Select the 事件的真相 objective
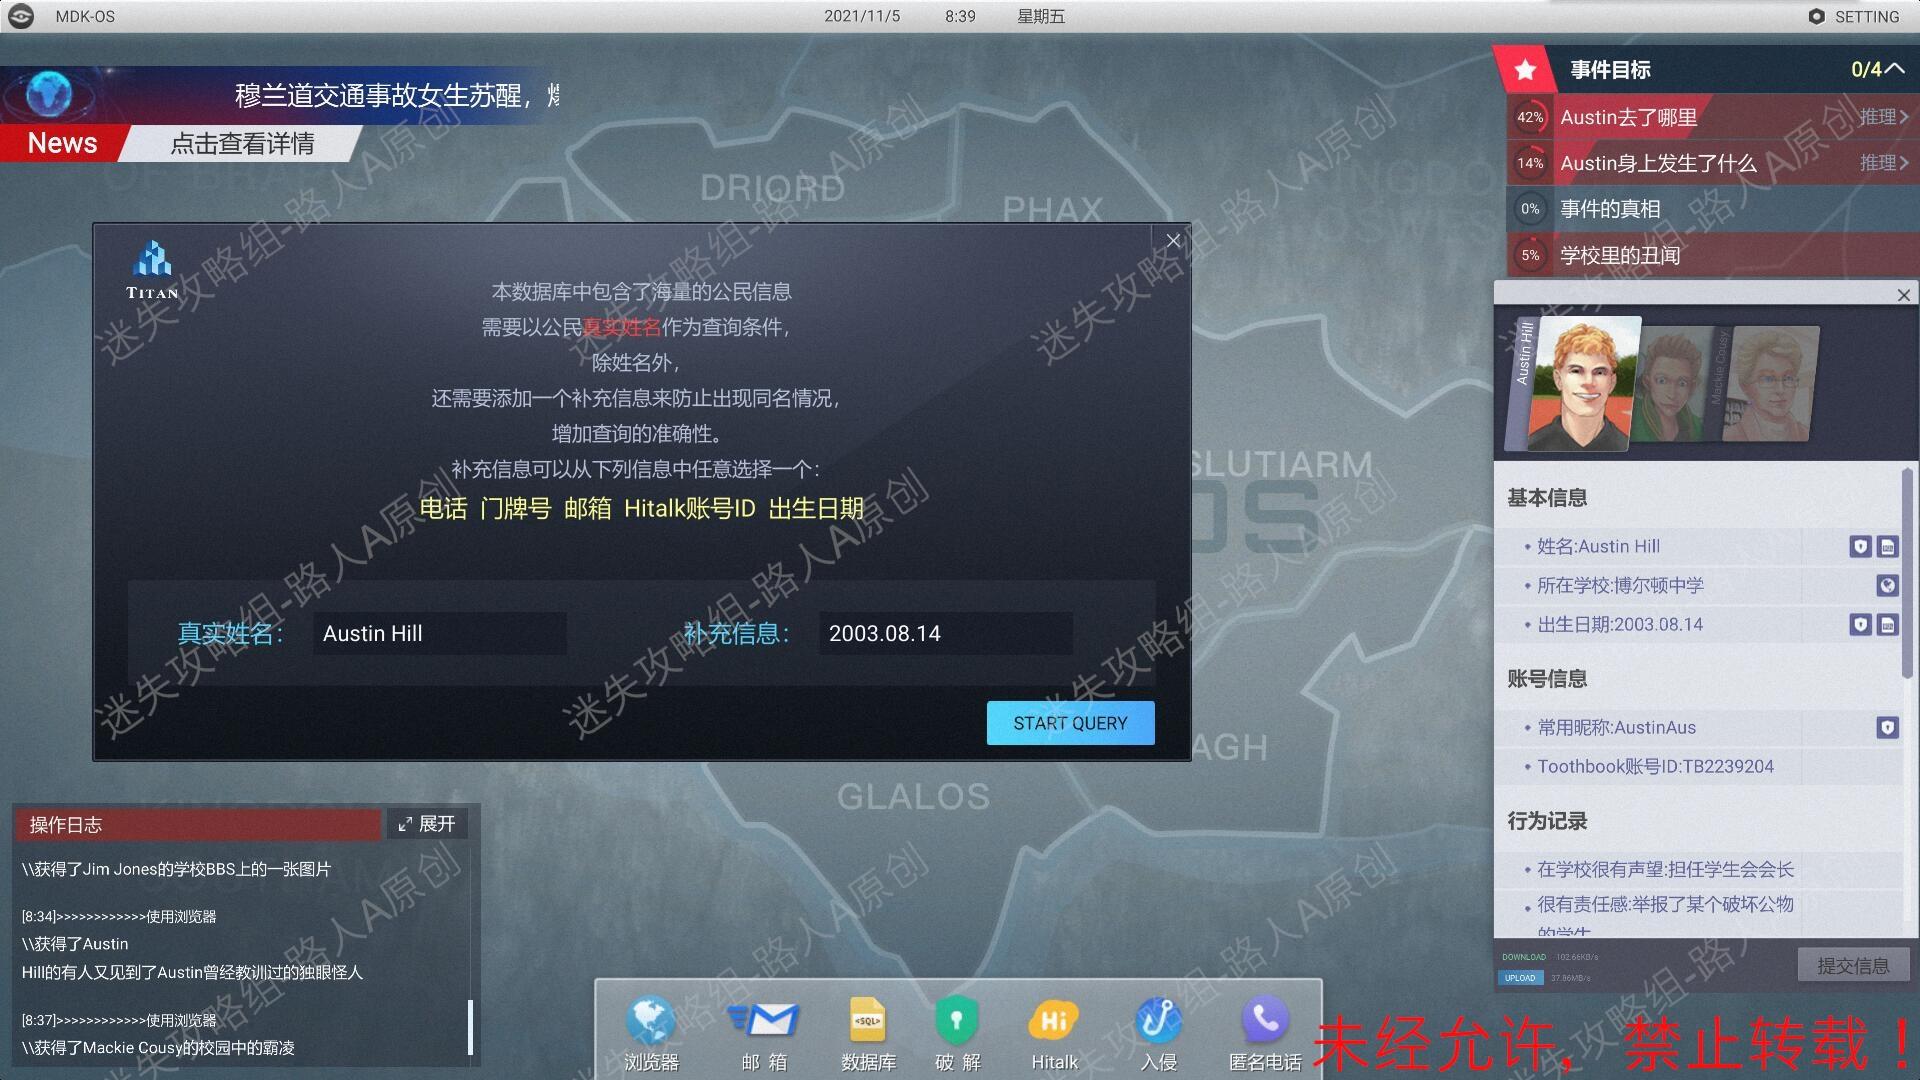 [x=1610, y=209]
